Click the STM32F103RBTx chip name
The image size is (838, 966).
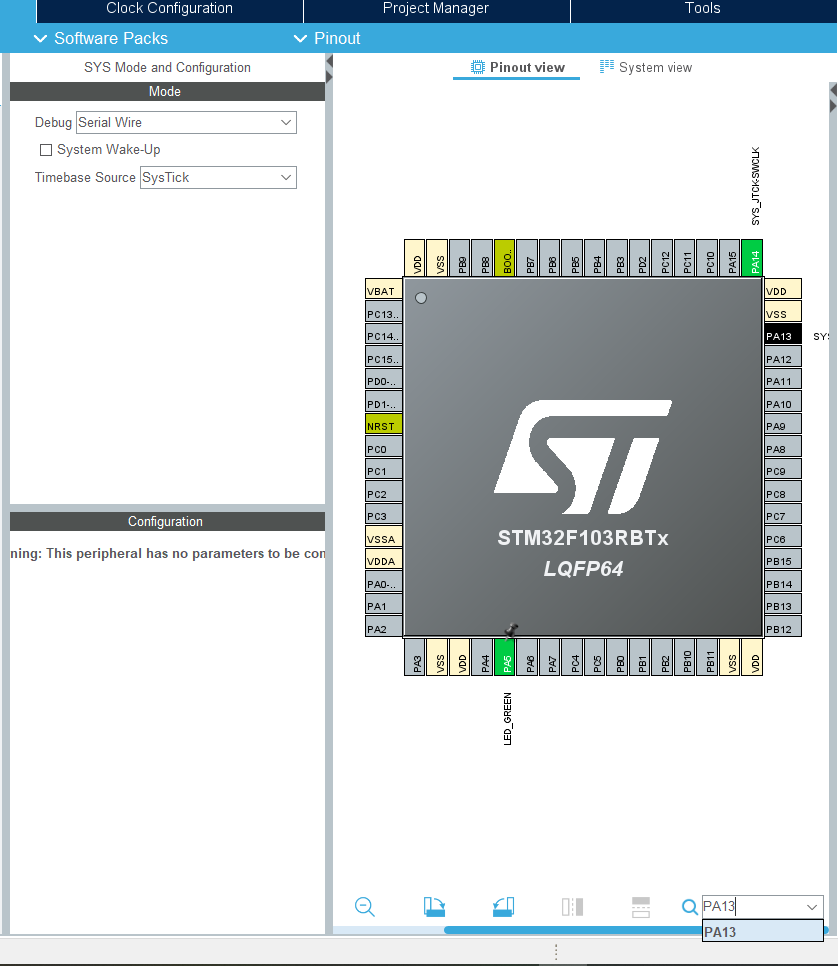[x=583, y=538]
